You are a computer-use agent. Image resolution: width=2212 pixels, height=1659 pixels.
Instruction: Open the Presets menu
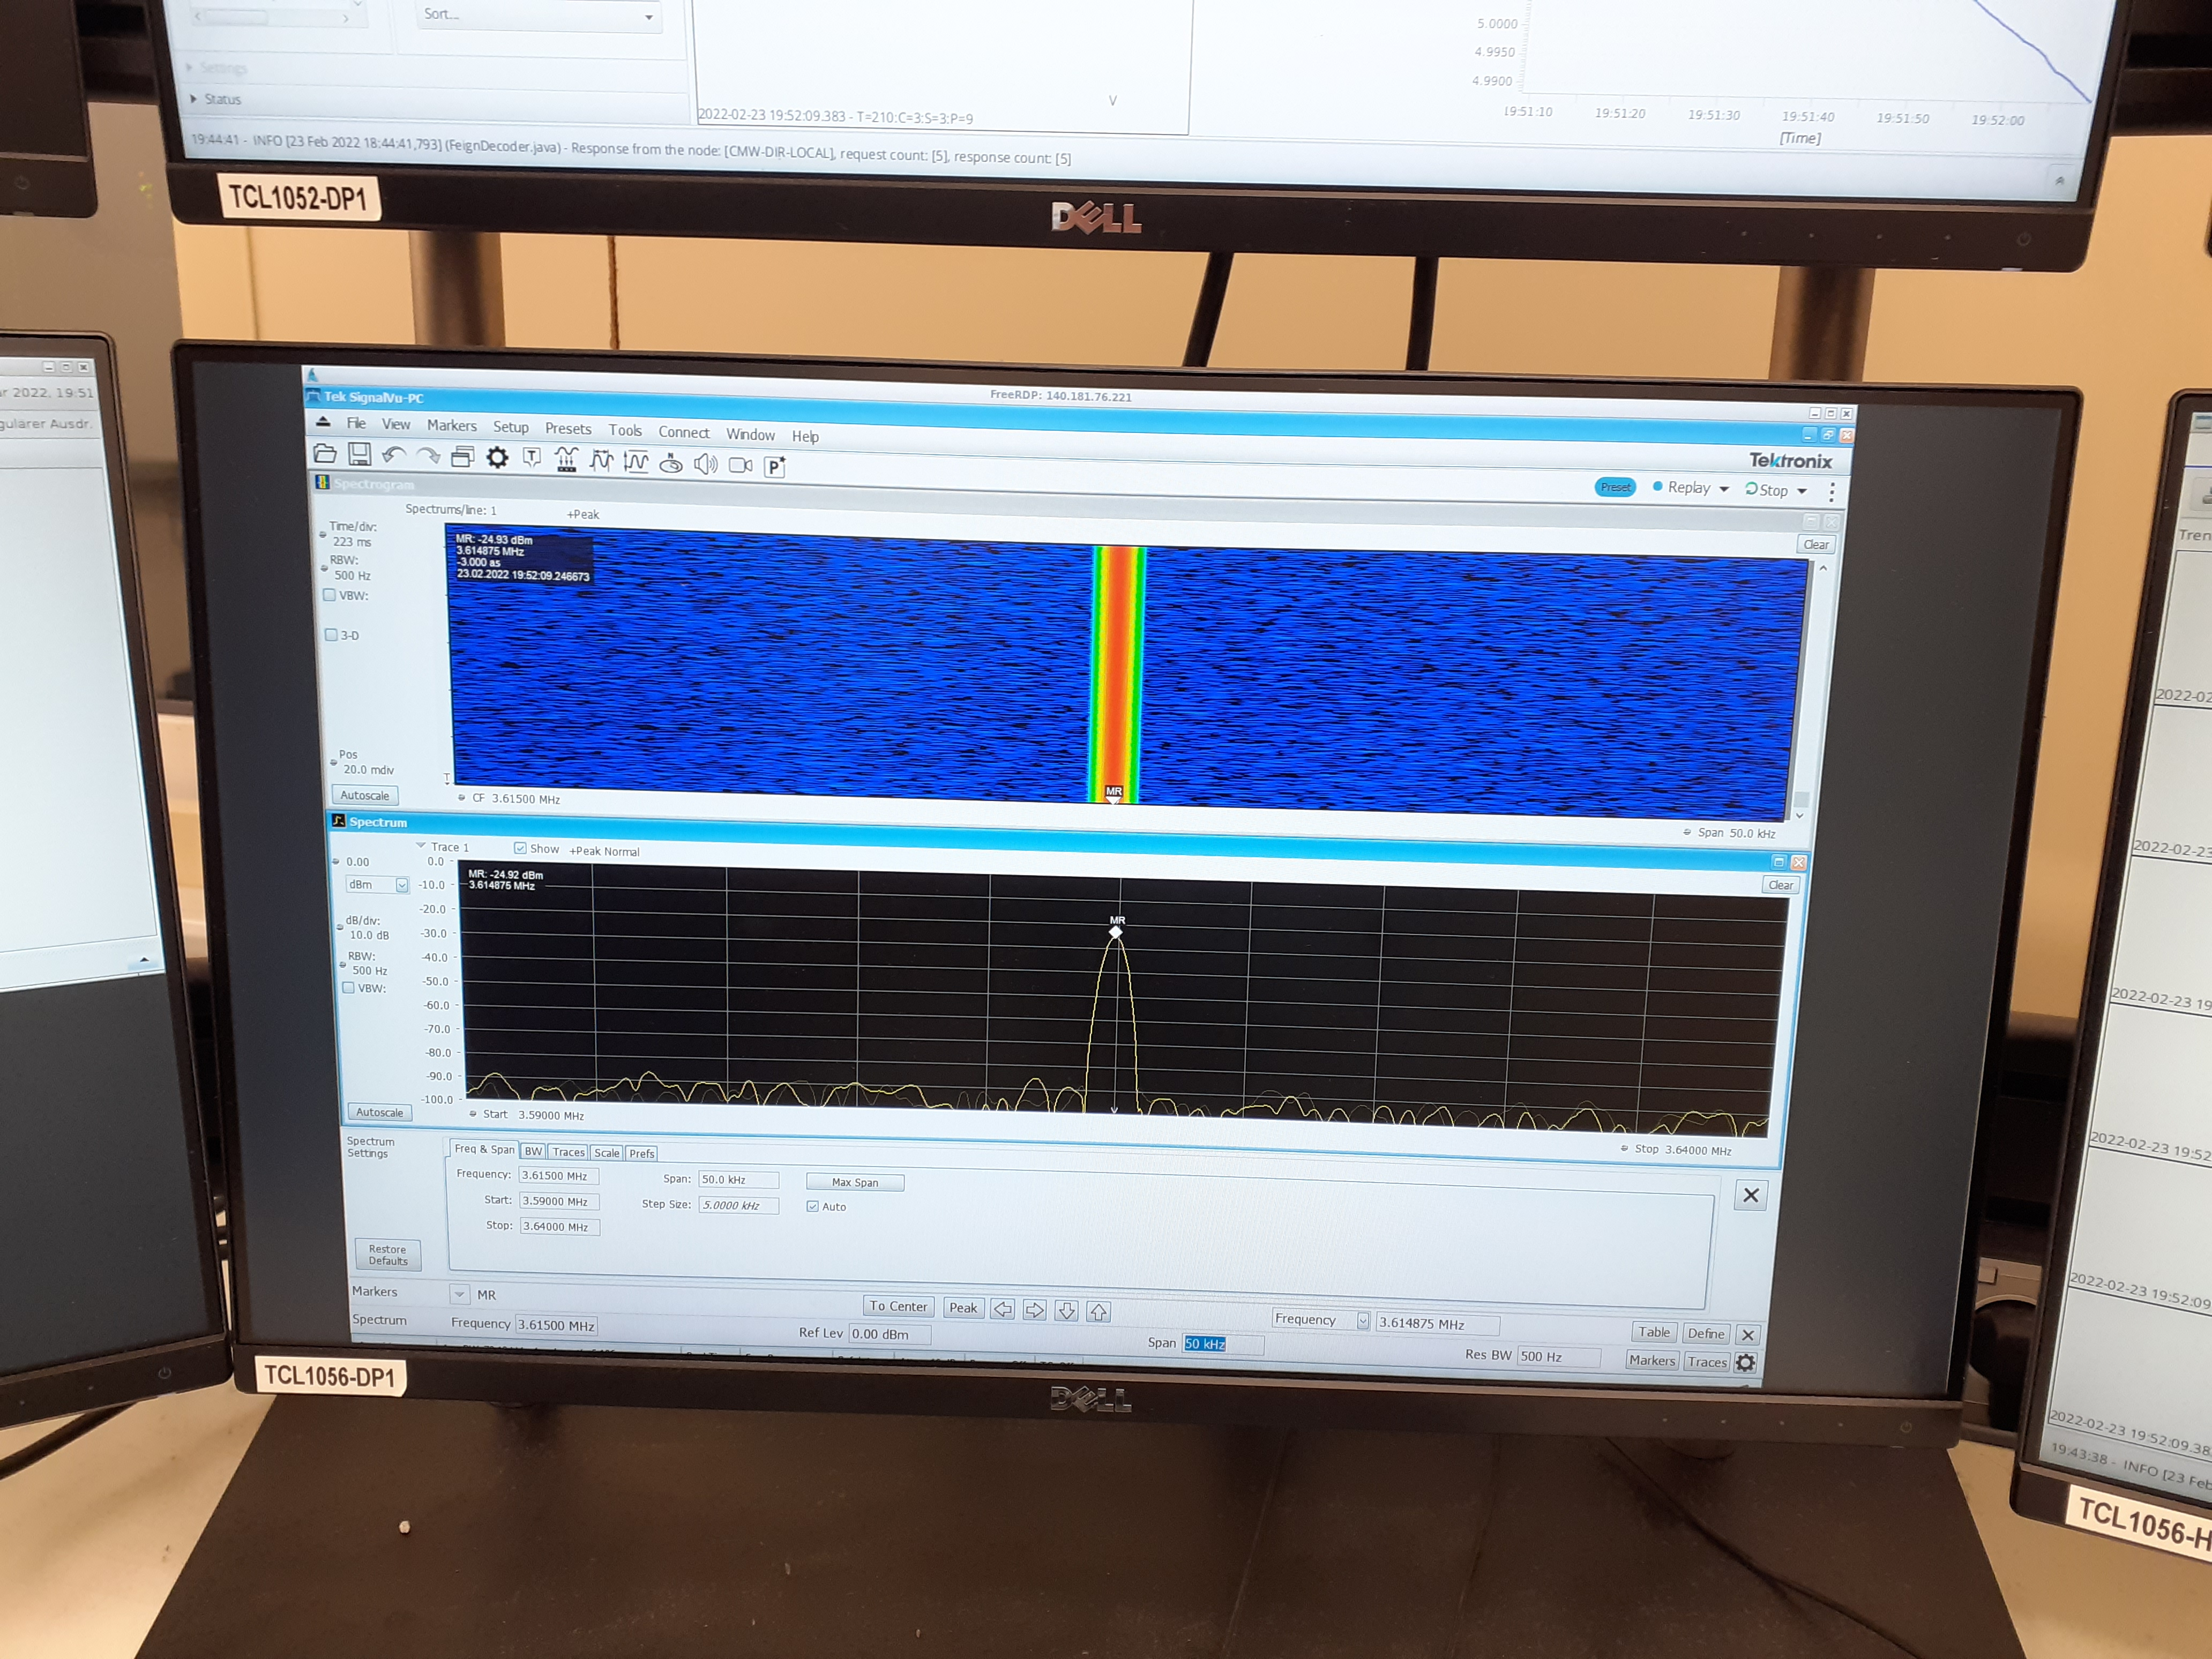coord(568,429)
